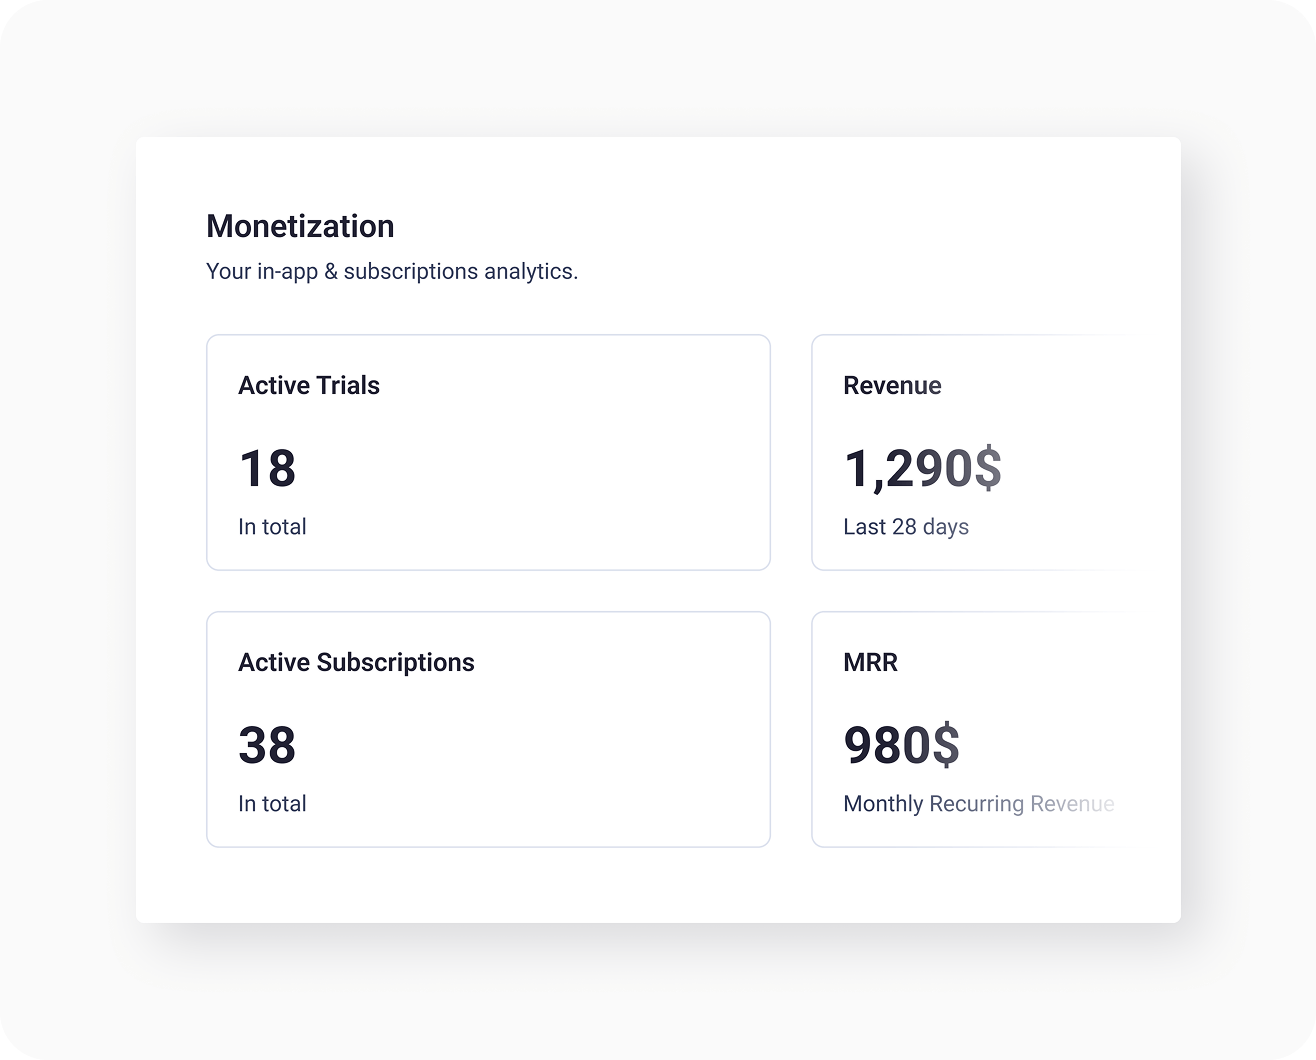Click the MRR title label
Screen dimensions: 1316x1060
[x=870, y=663]
